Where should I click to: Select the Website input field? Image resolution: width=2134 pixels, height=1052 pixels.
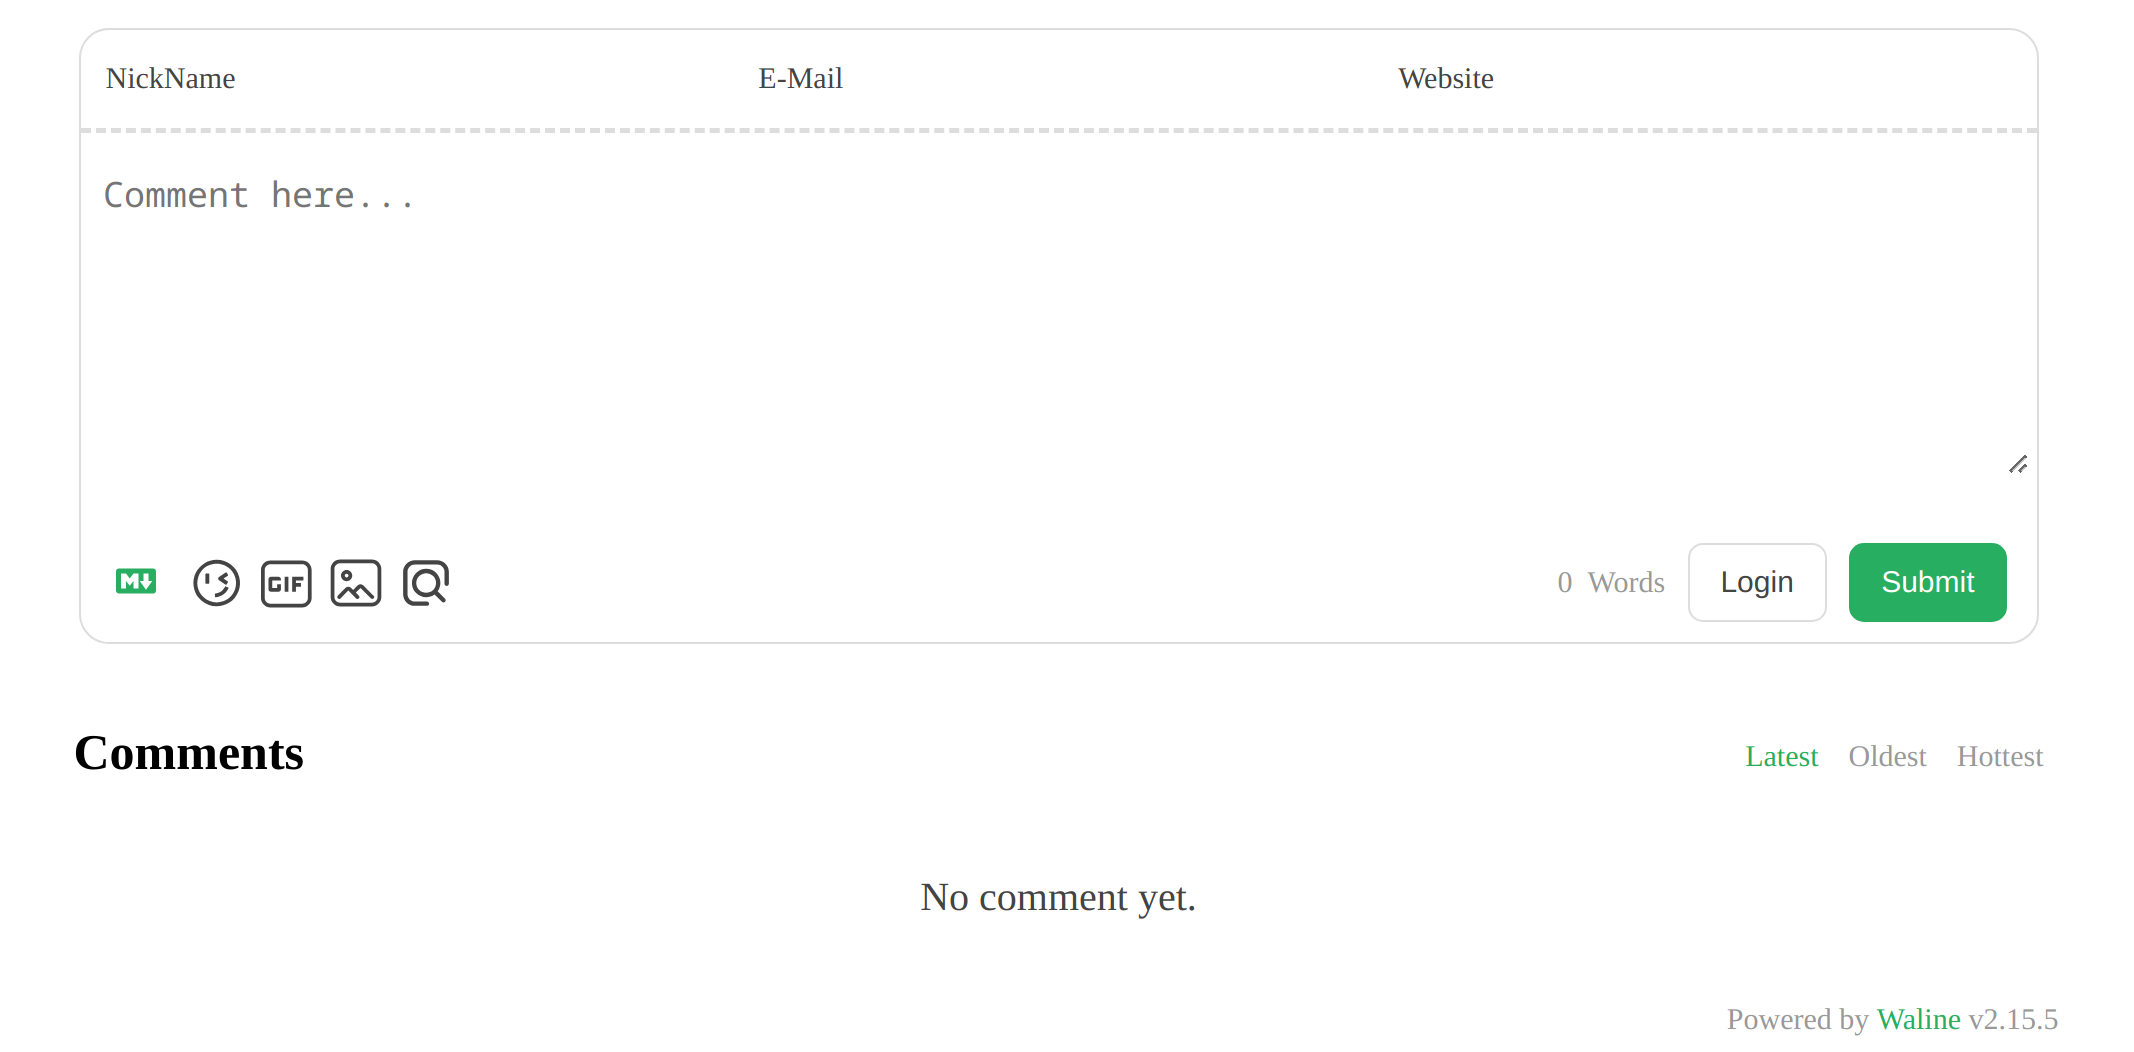point(1700,79)
